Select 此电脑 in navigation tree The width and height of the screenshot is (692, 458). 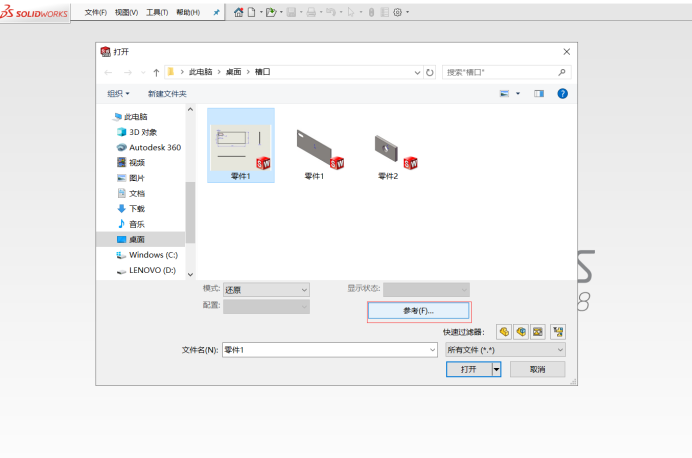(131, 116)
